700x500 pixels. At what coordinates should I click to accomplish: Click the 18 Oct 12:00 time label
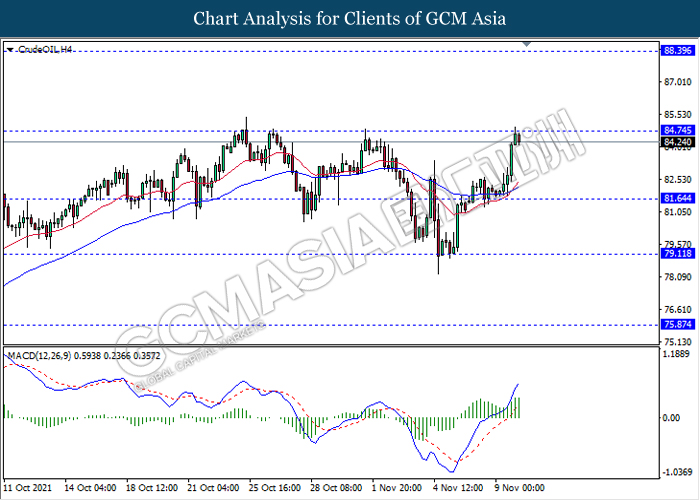point(152,488)
